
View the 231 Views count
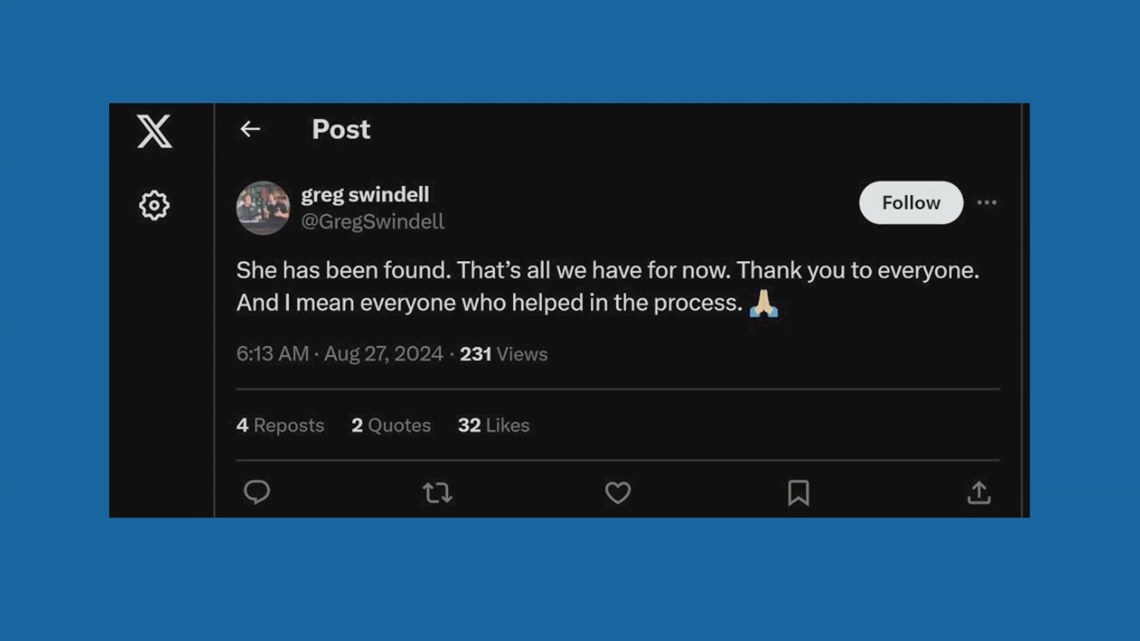tap(504, 354)
